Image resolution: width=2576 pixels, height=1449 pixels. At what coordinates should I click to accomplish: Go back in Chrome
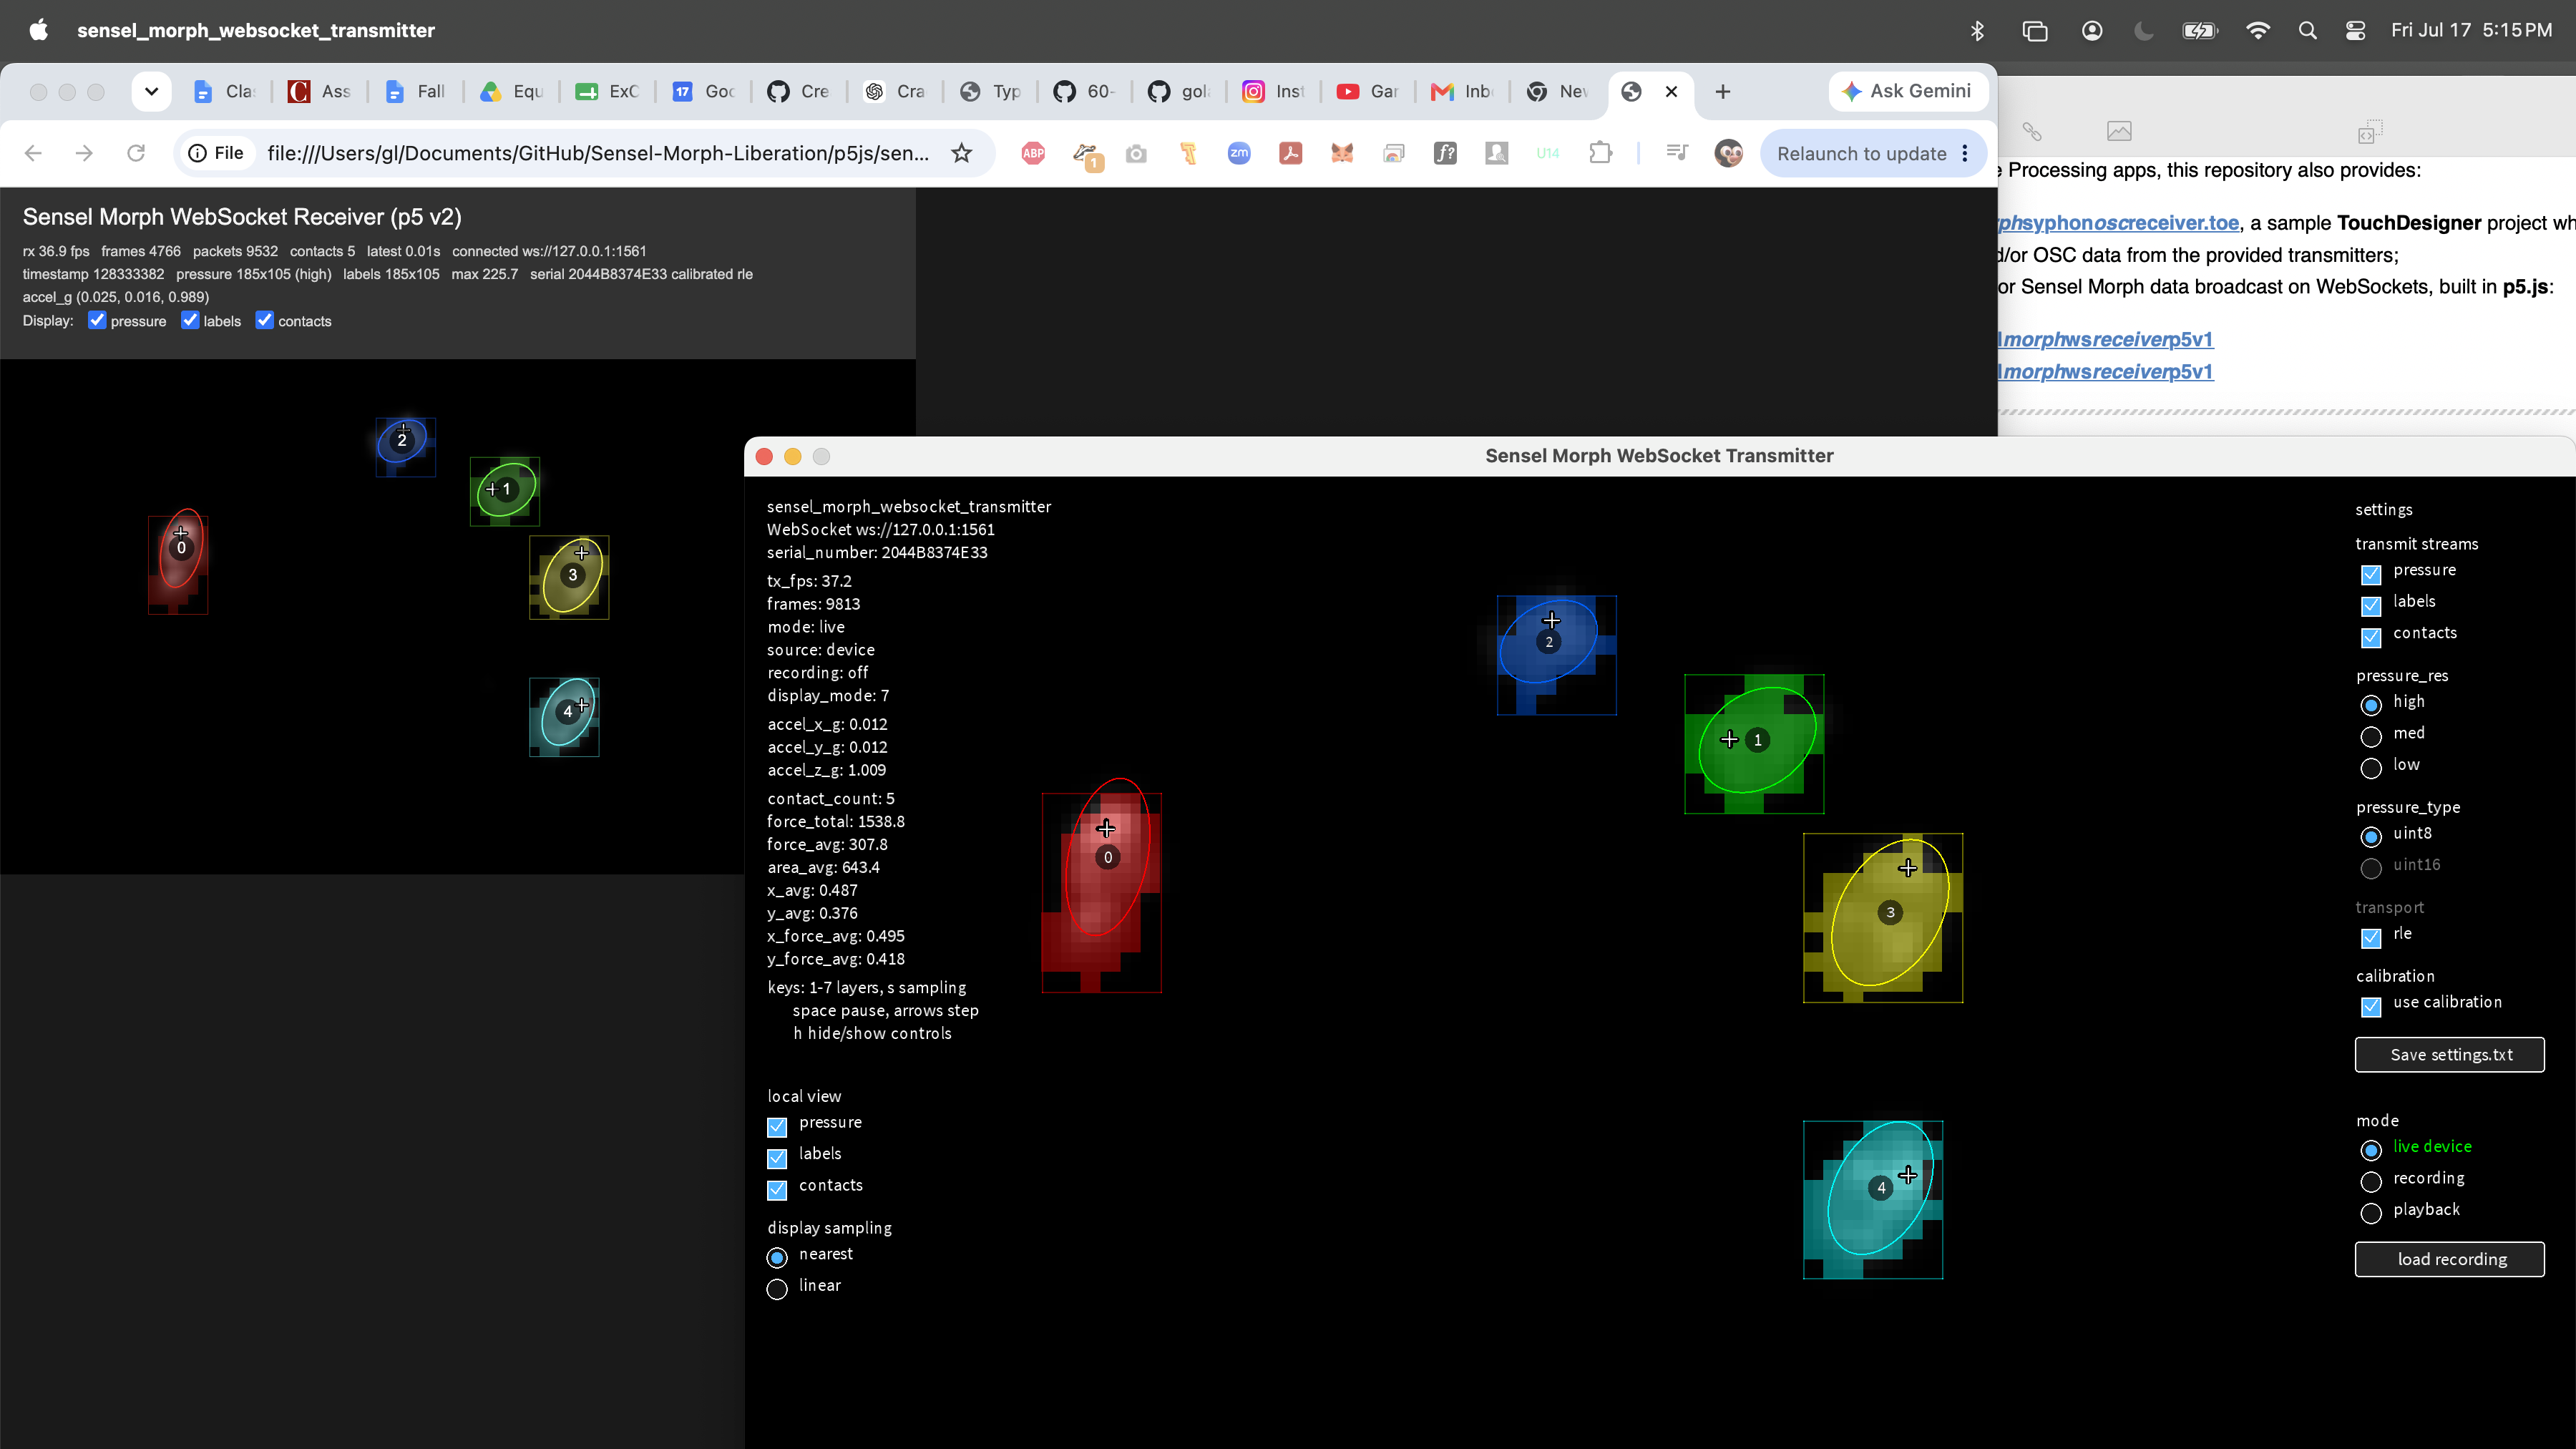33,153
